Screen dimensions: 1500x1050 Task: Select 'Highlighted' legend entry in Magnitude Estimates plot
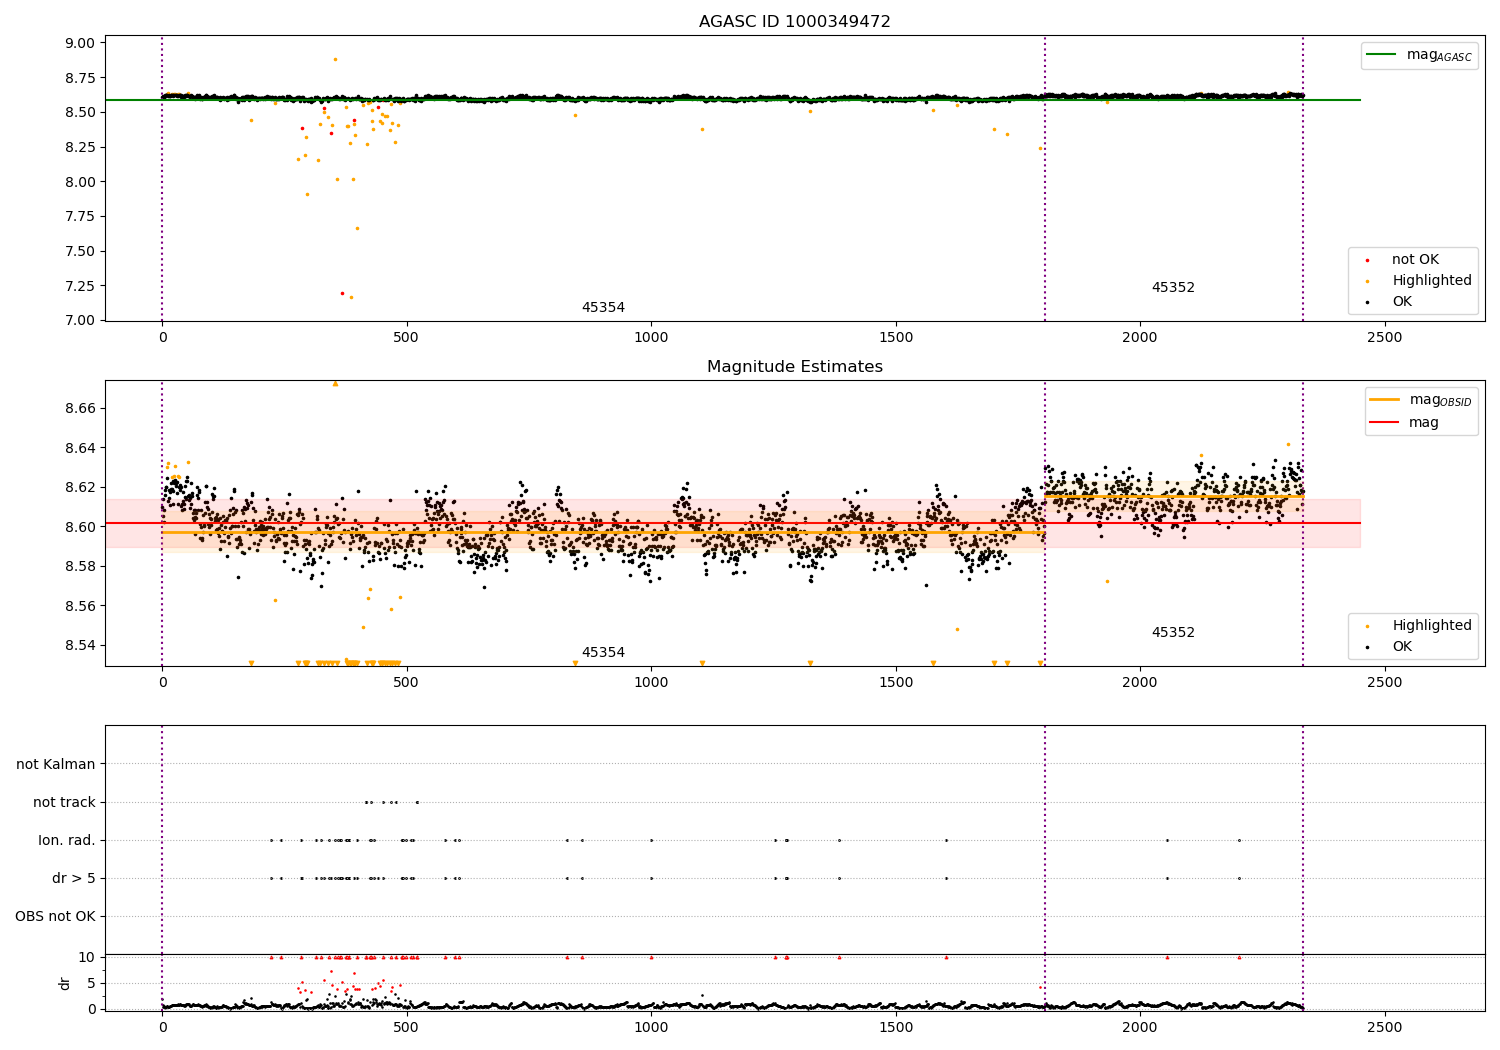point(1432,626)
